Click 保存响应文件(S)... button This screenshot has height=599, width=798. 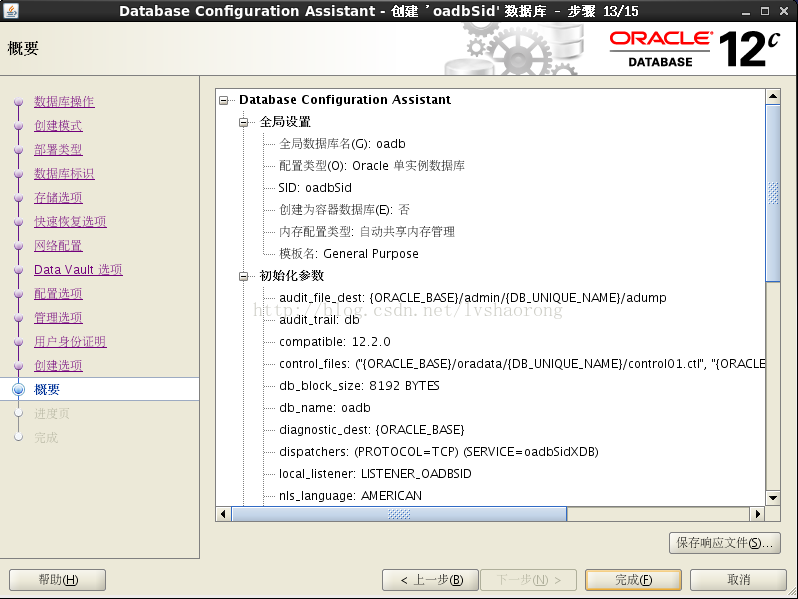click(x=725, y=543)
